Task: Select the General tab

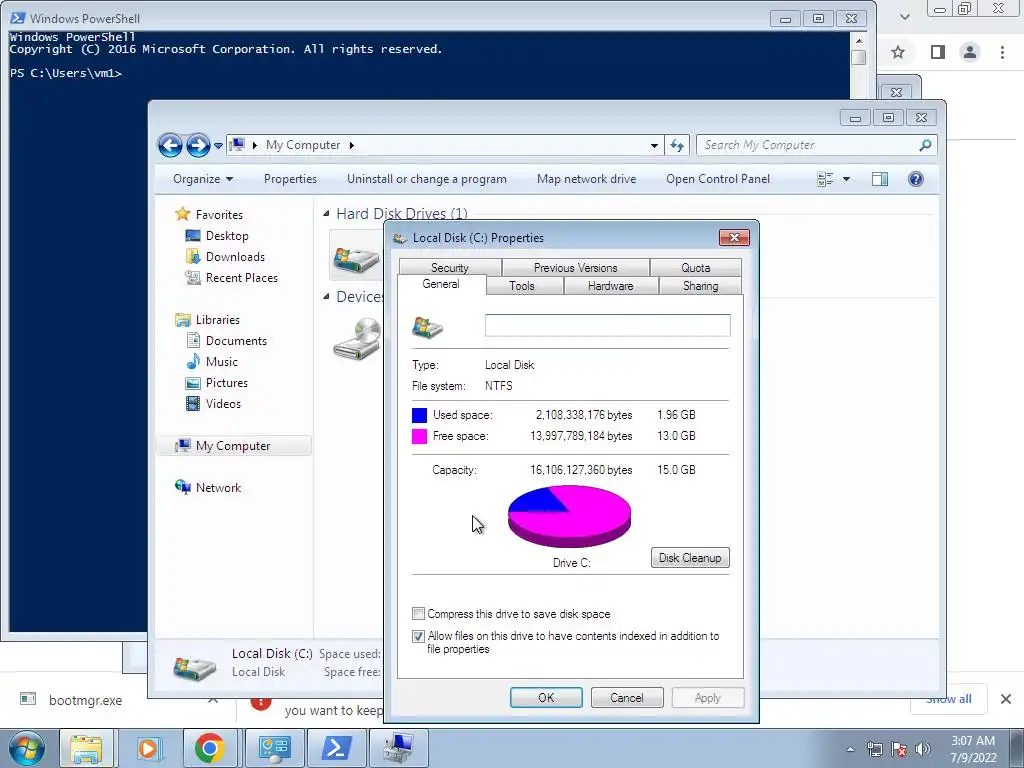Action: coord(441,284)
